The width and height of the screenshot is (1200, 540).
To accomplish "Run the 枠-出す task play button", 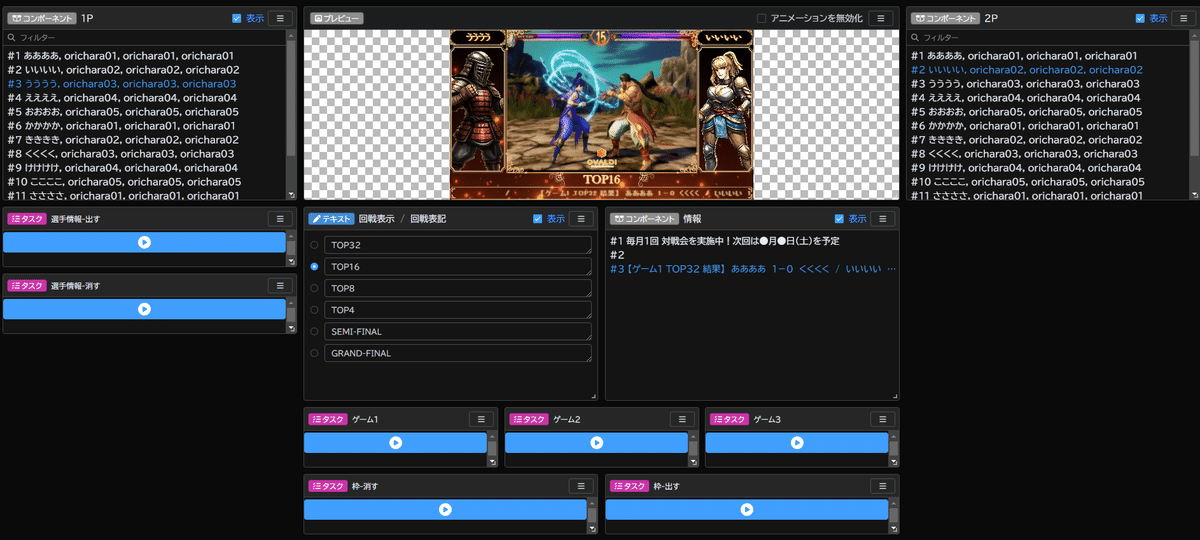I will [x=746, y=509].
